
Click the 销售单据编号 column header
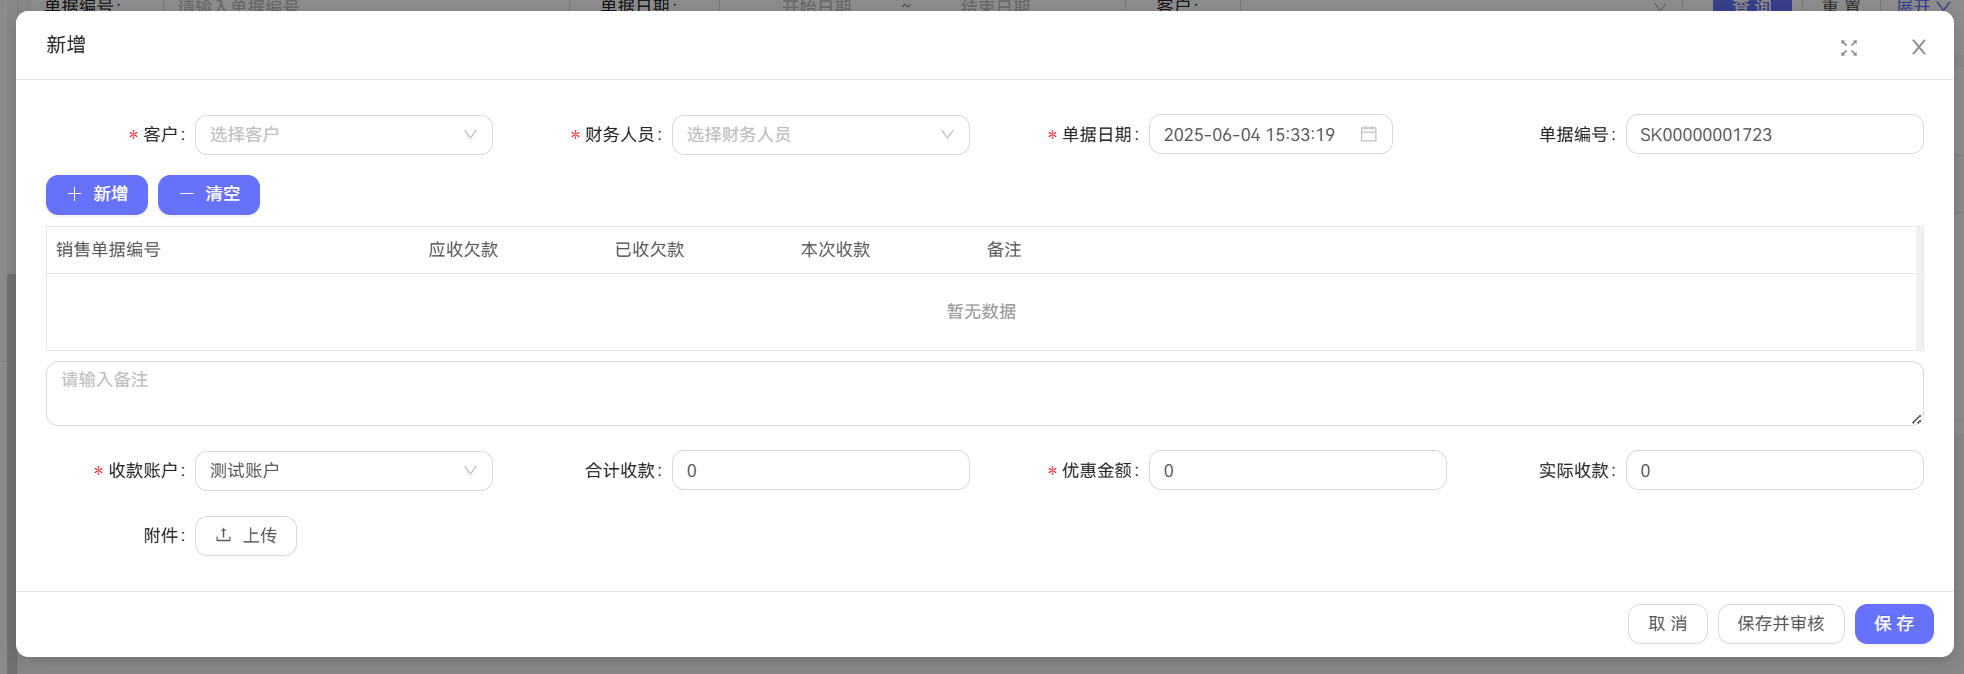tap(108, 250)
